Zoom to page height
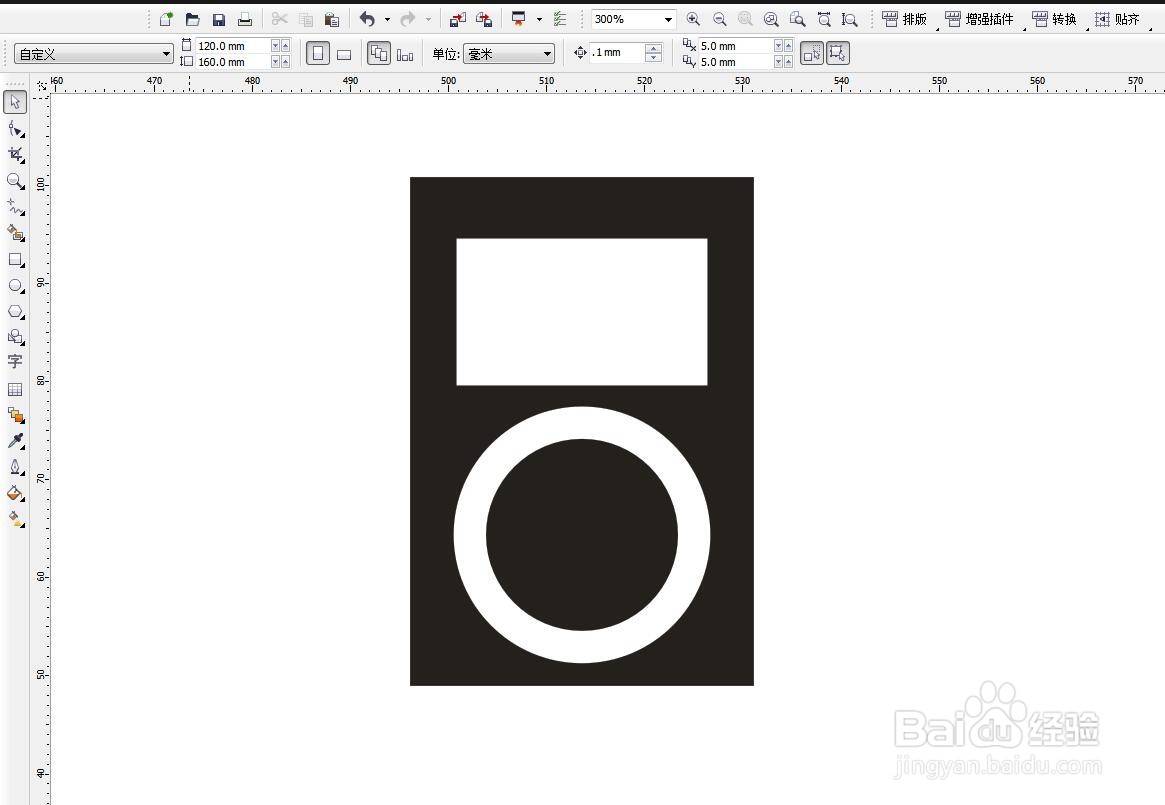This screenshot has width=1165, height=805. point(850,19)
